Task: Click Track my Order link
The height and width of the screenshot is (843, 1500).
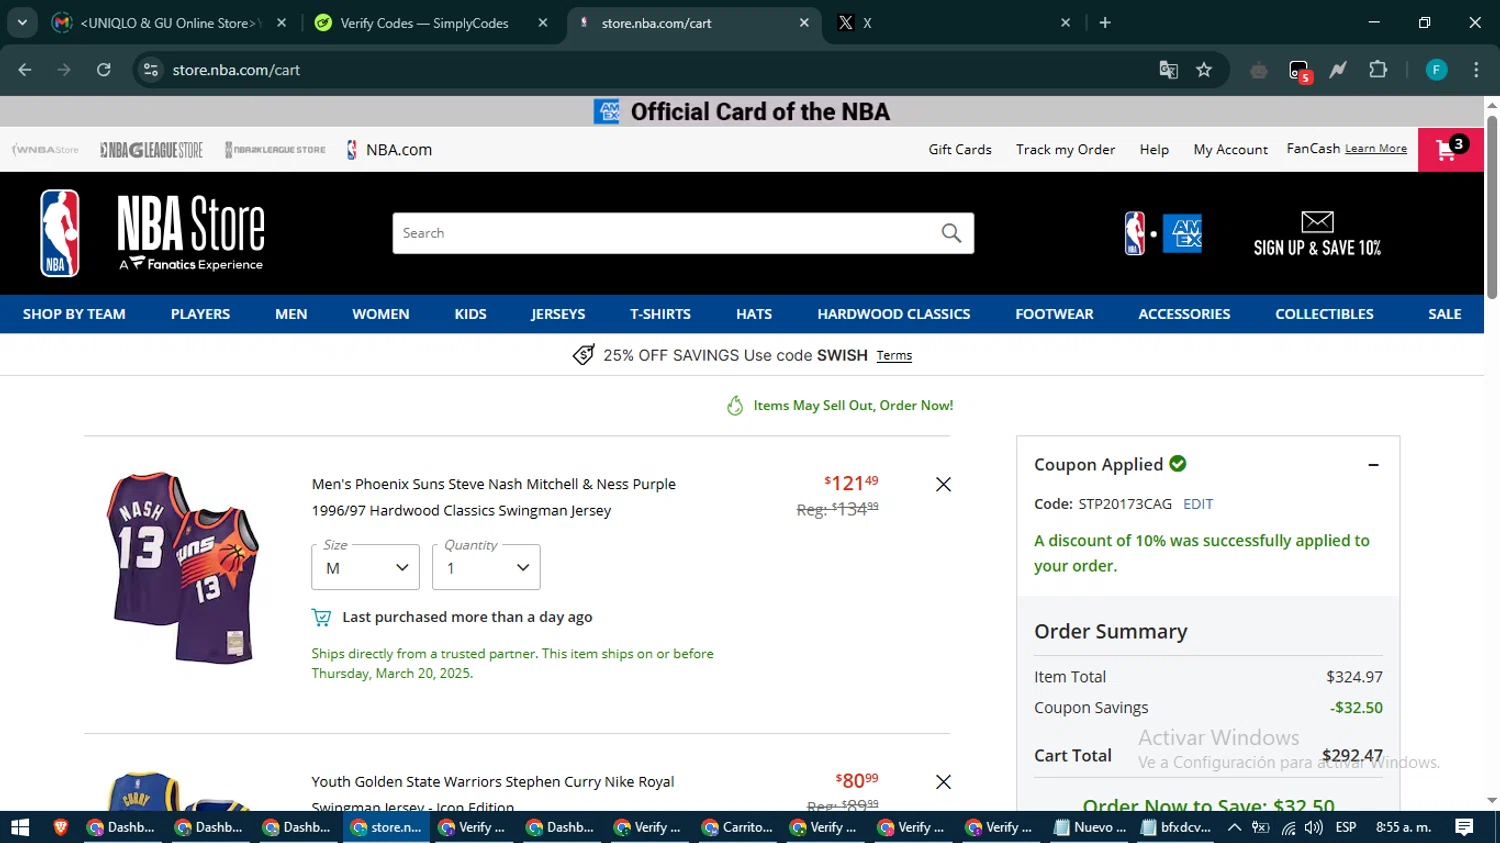Action: (x=1065, y=150)
